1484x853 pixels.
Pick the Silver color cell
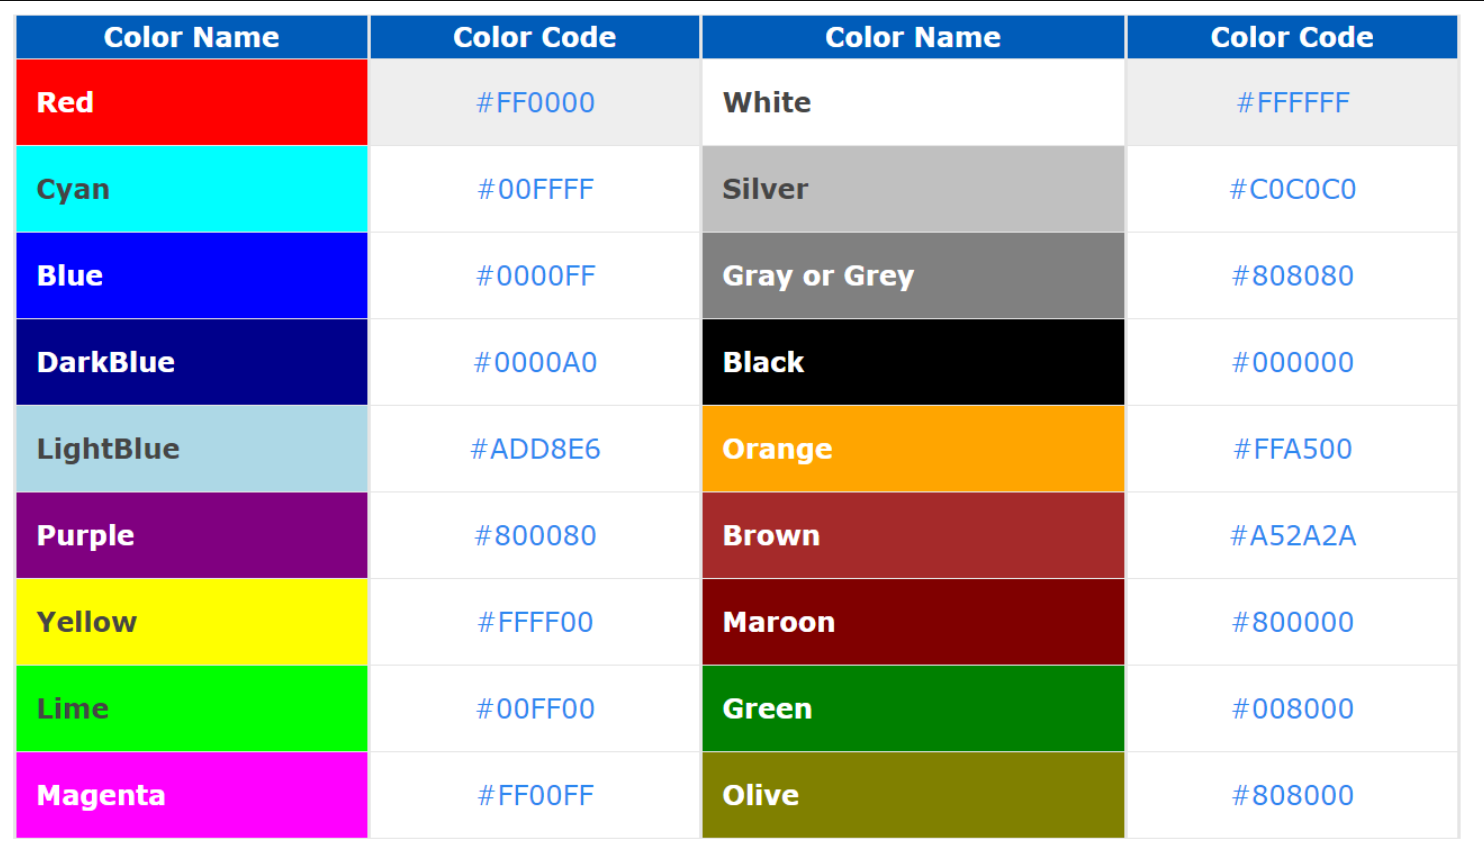click(x=912, y=189)
